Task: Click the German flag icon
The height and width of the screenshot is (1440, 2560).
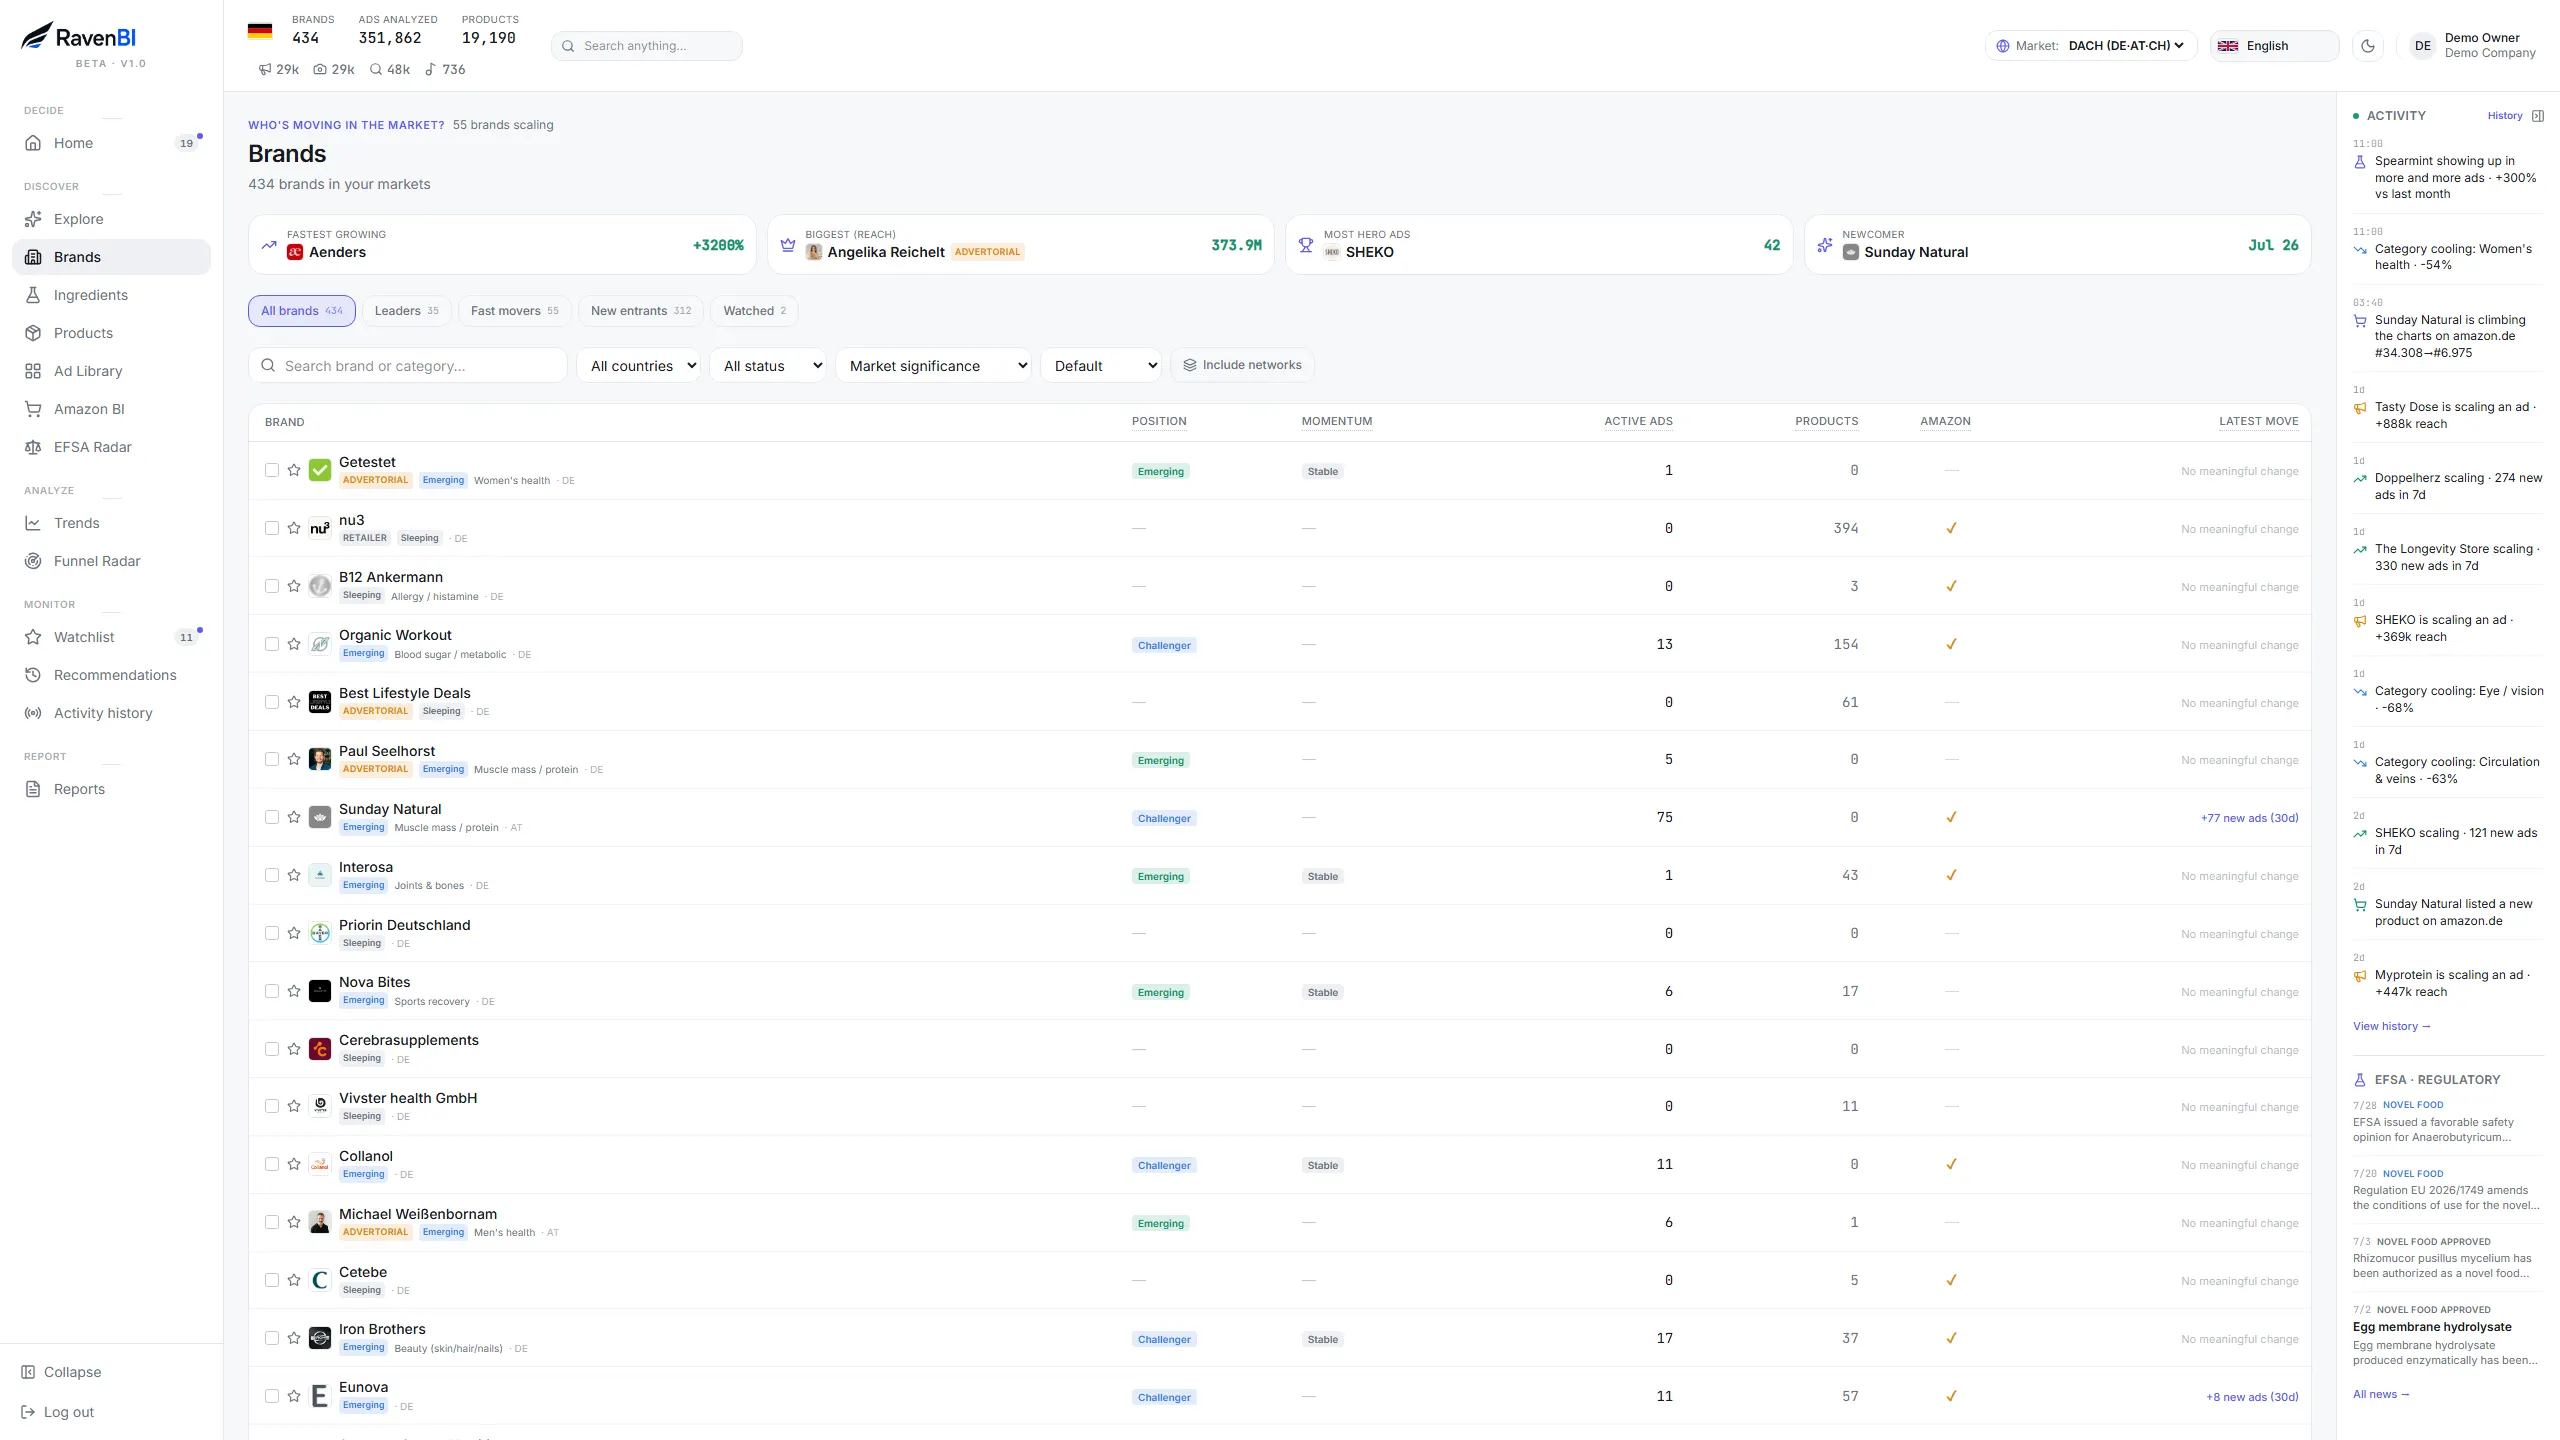Action: [x=260, y=31]
